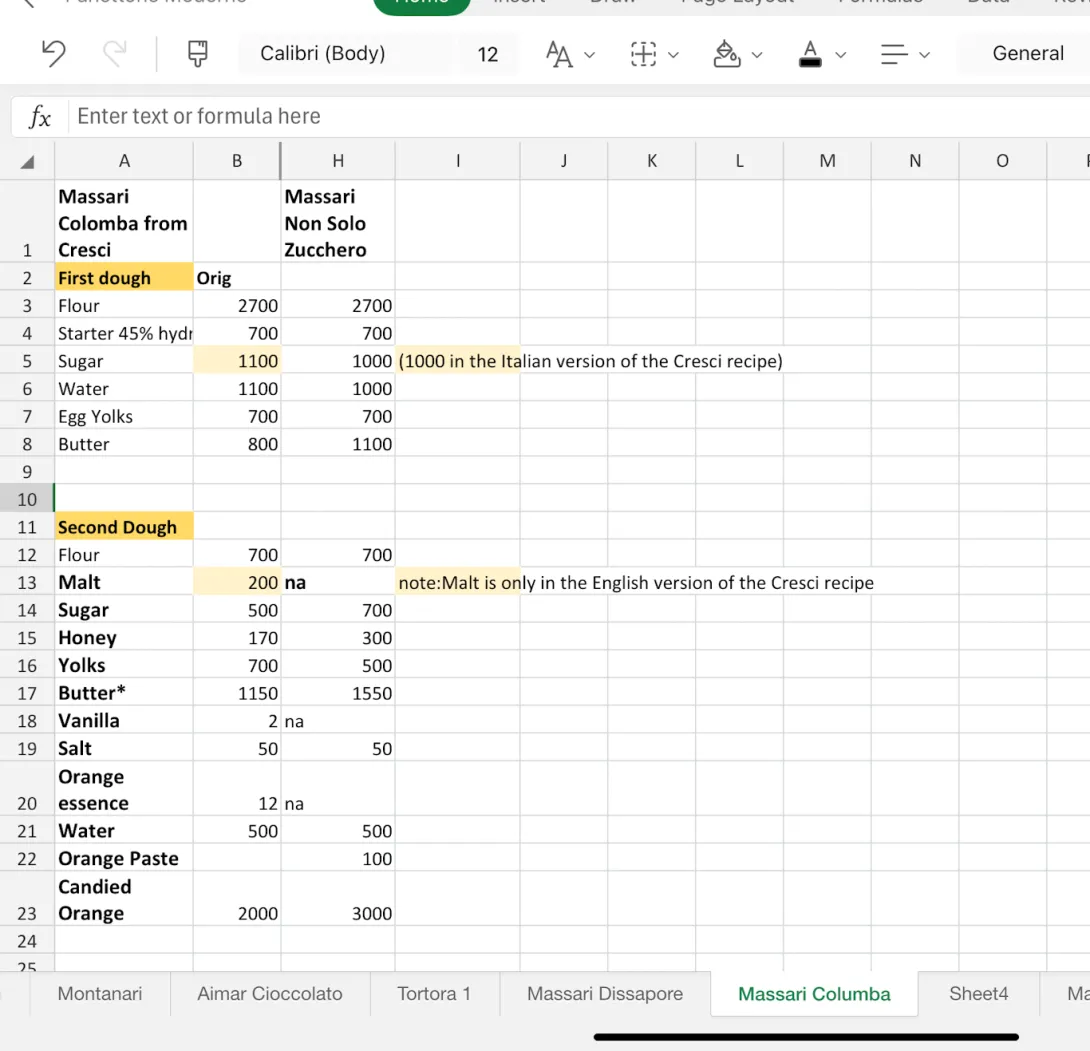Click the fill color bucket icon

tap(727, 54)
